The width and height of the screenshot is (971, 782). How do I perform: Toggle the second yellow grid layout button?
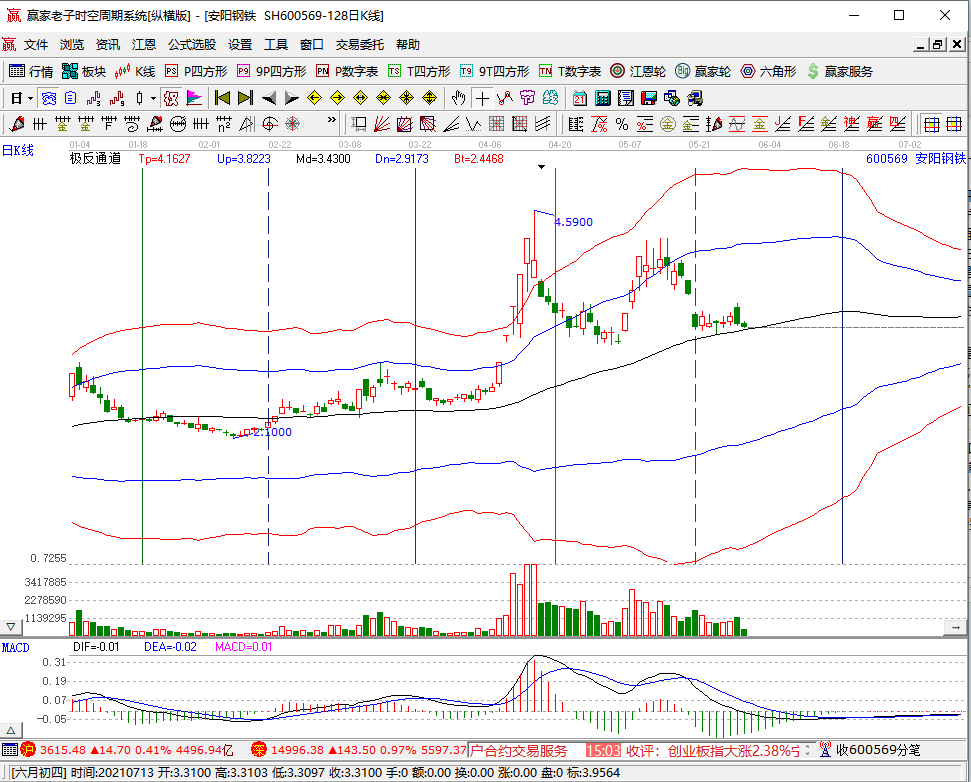tap(954, 124)
